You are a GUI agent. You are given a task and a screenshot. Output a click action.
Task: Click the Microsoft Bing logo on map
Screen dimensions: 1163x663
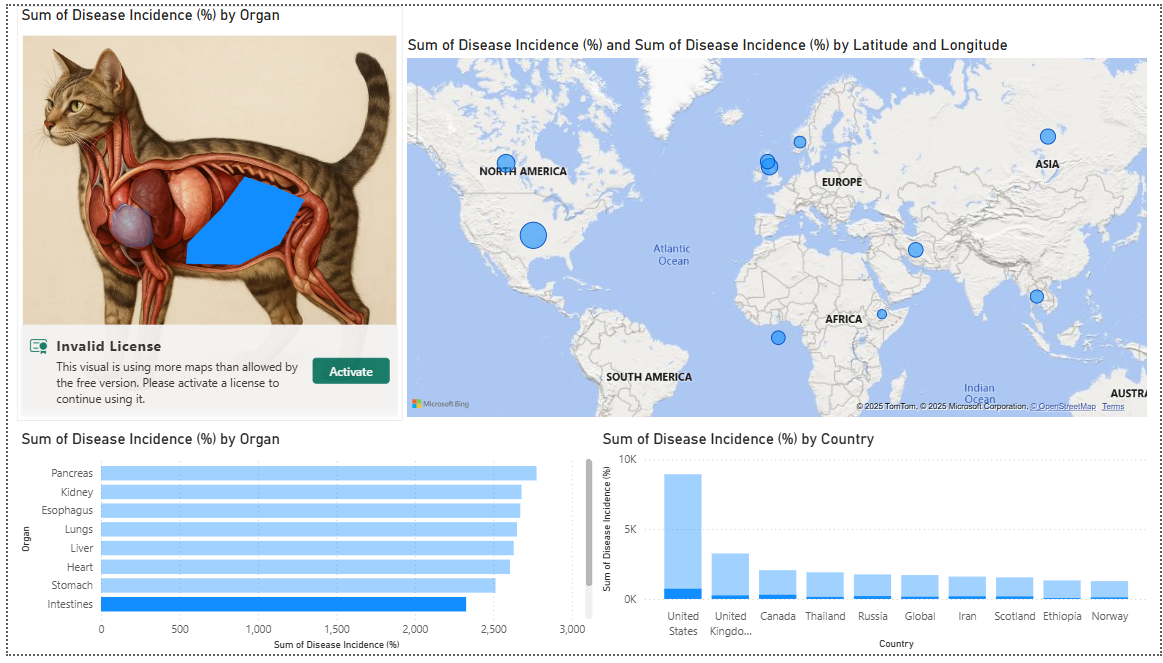[x=440, y=404]
